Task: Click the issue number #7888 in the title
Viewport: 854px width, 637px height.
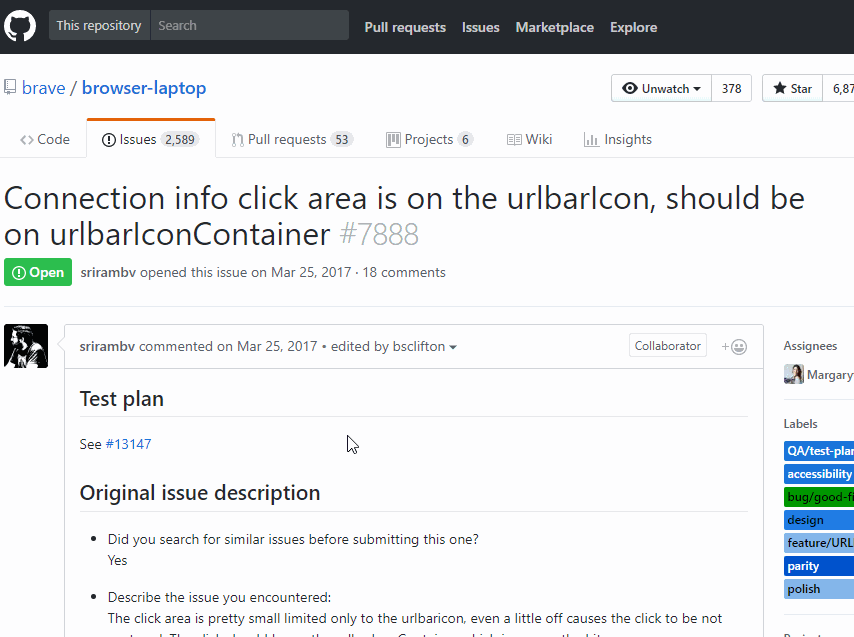Action: point(379,235)
